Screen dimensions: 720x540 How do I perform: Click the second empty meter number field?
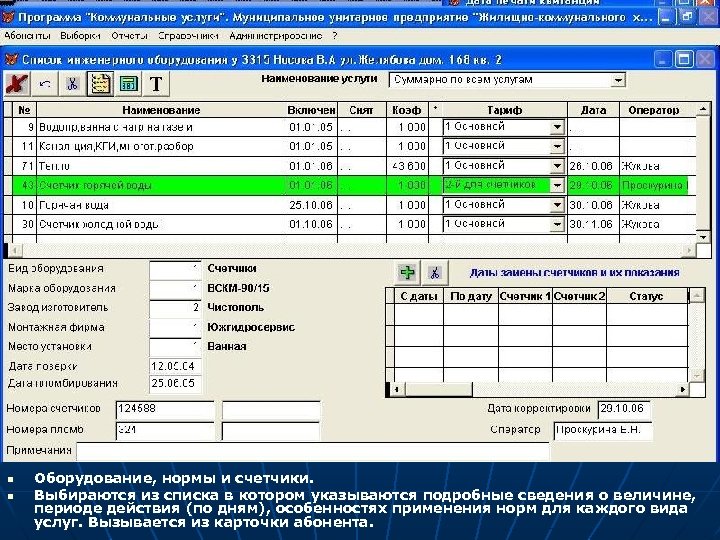point(271,410)
